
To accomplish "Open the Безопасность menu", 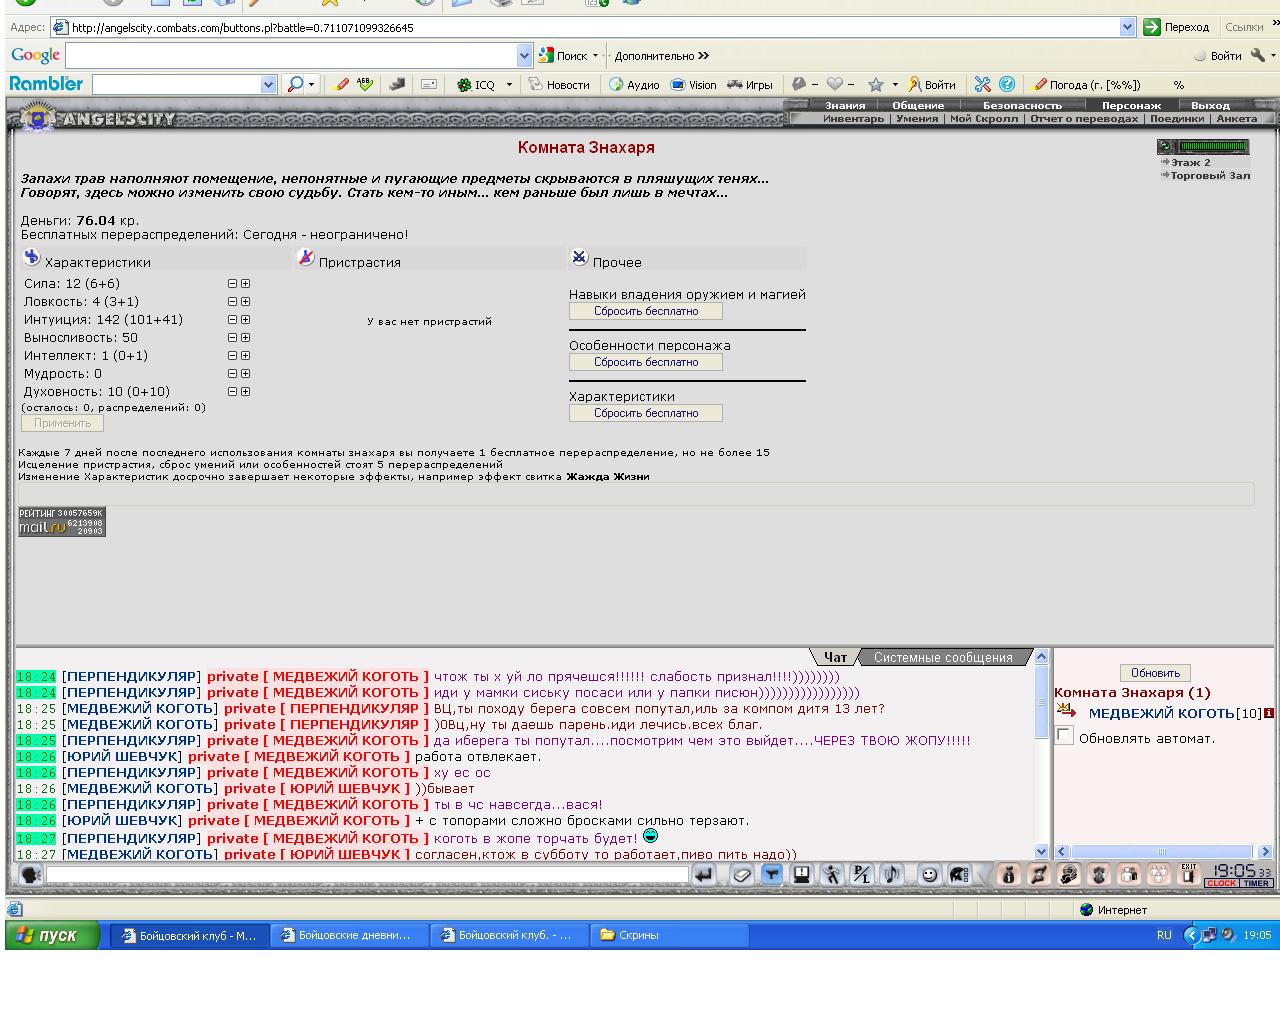I will [1022, 105].
